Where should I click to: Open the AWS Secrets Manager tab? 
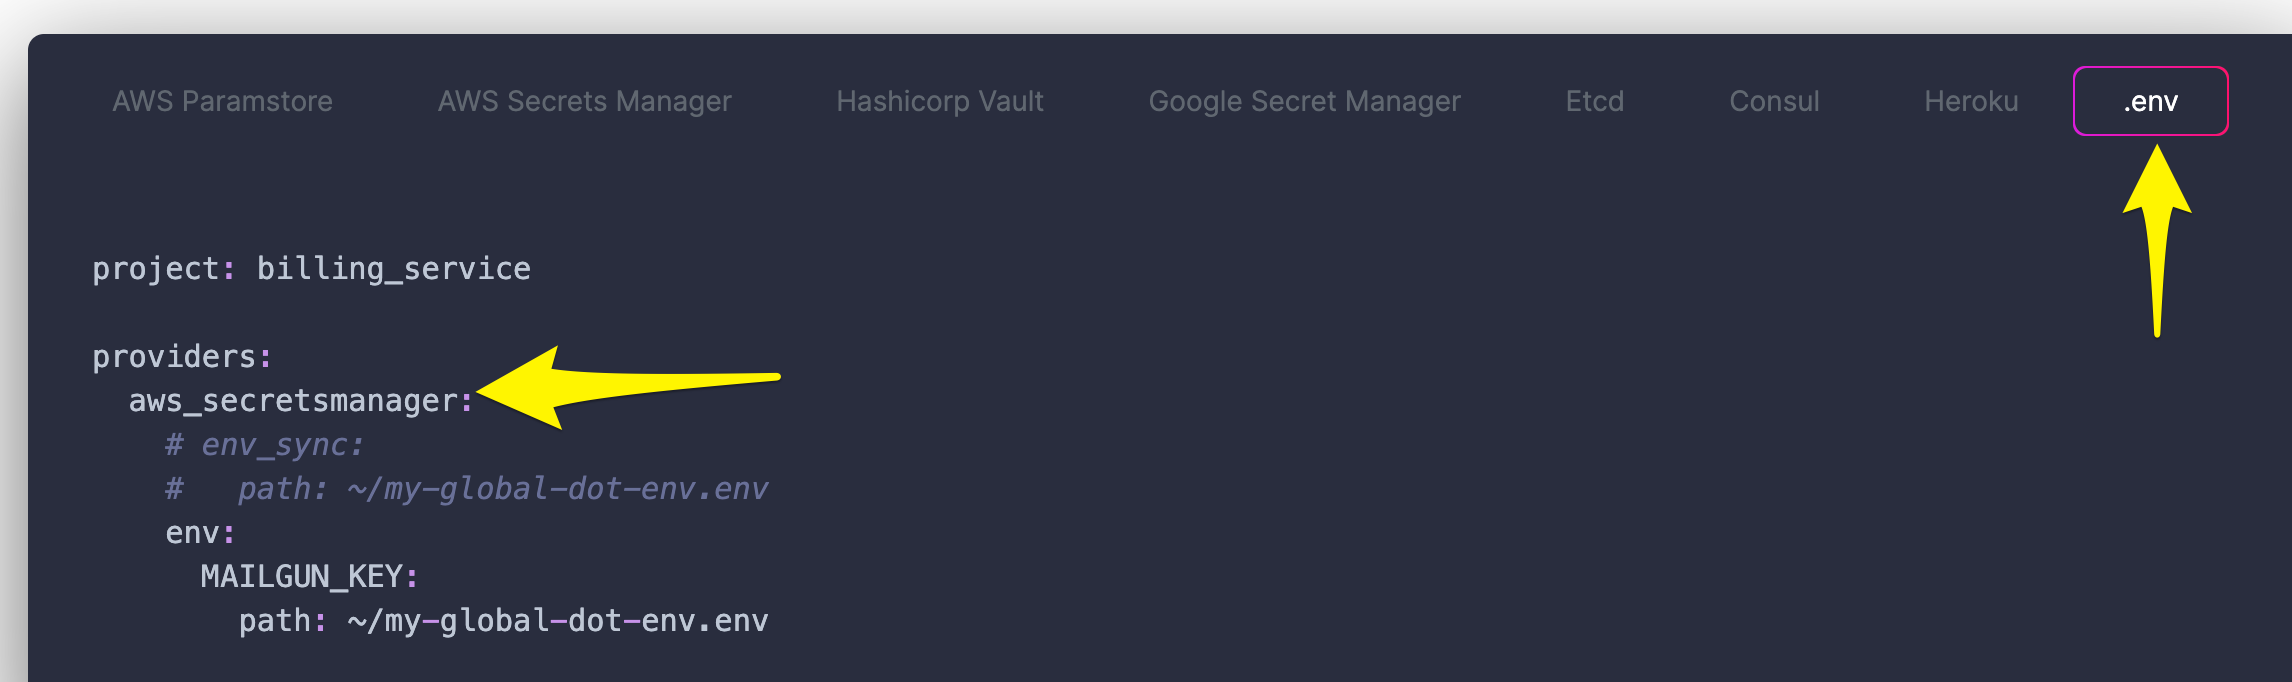coord(584,100)
